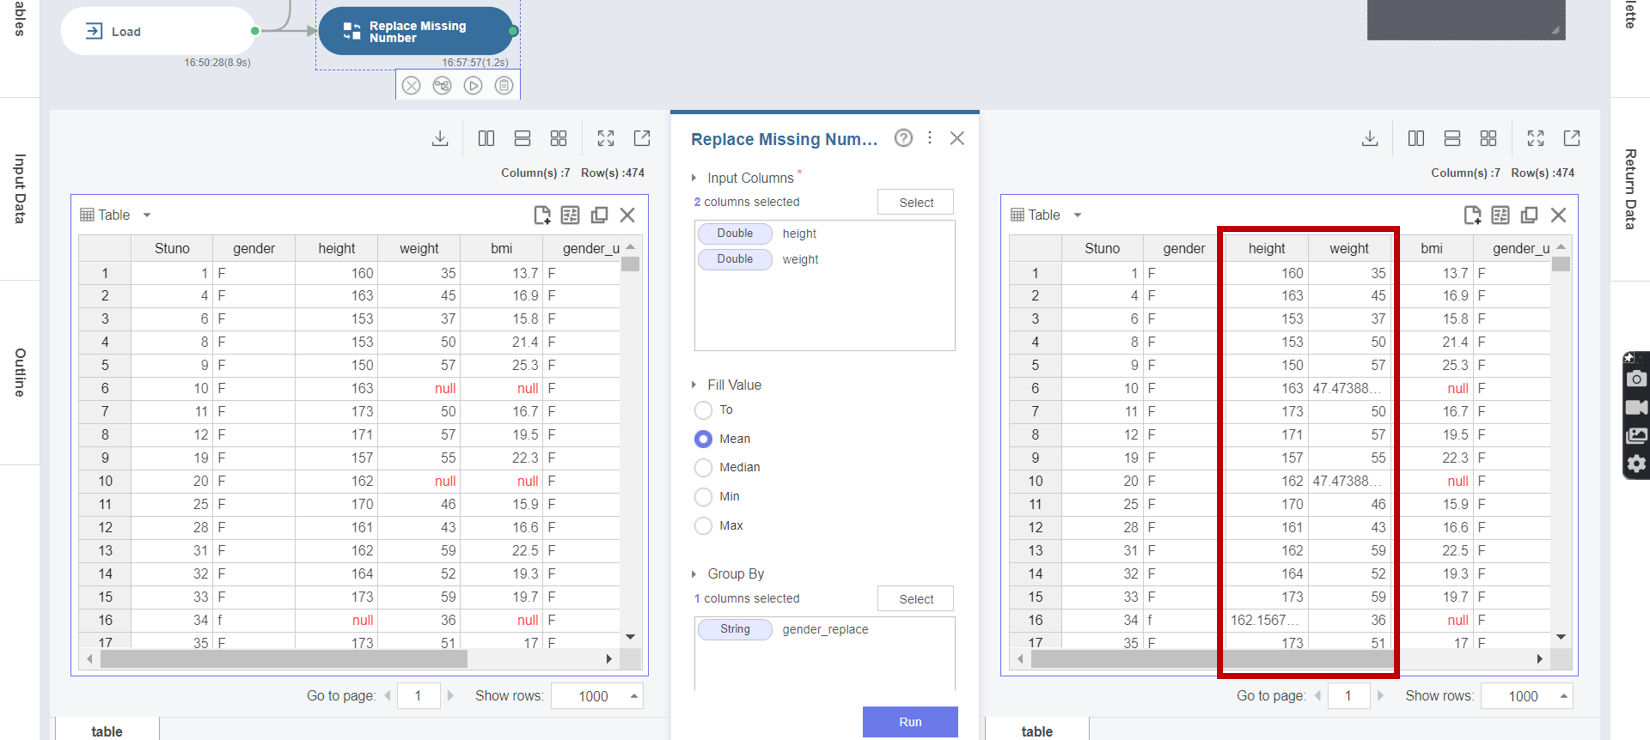Expand input data panel to fullscreen
The width and height of the screenshot is (1650, 740).
[x=606, y=138]
